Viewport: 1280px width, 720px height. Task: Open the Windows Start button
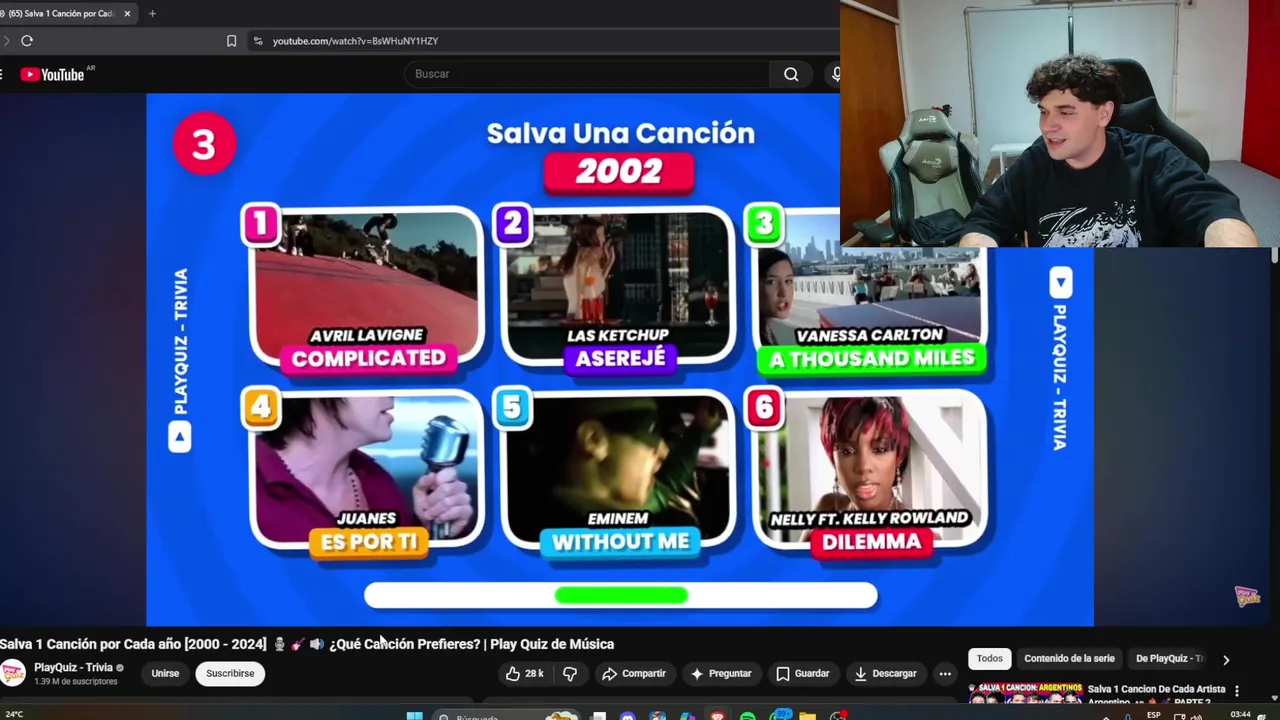414,716
